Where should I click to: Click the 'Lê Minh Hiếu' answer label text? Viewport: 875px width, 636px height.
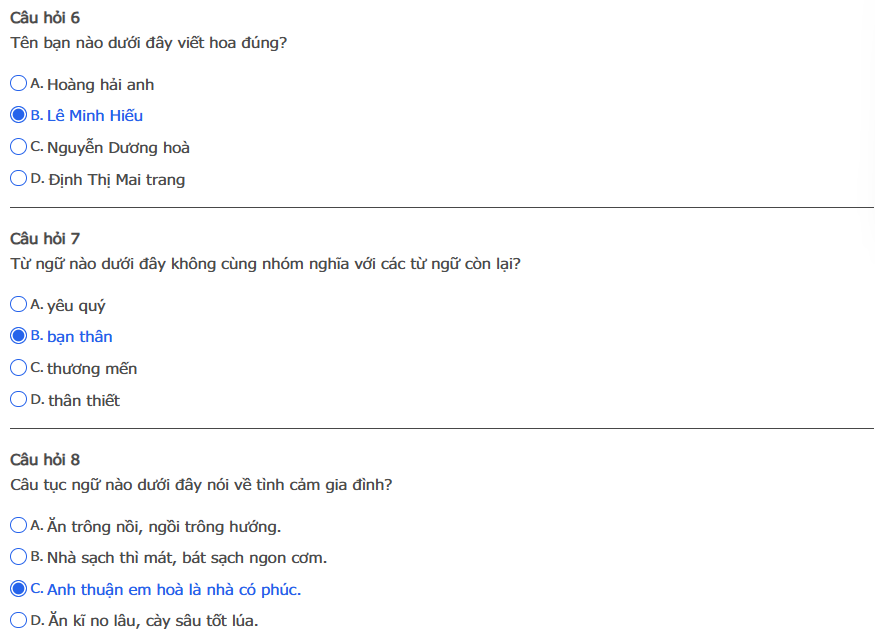(x=95, y=116)
